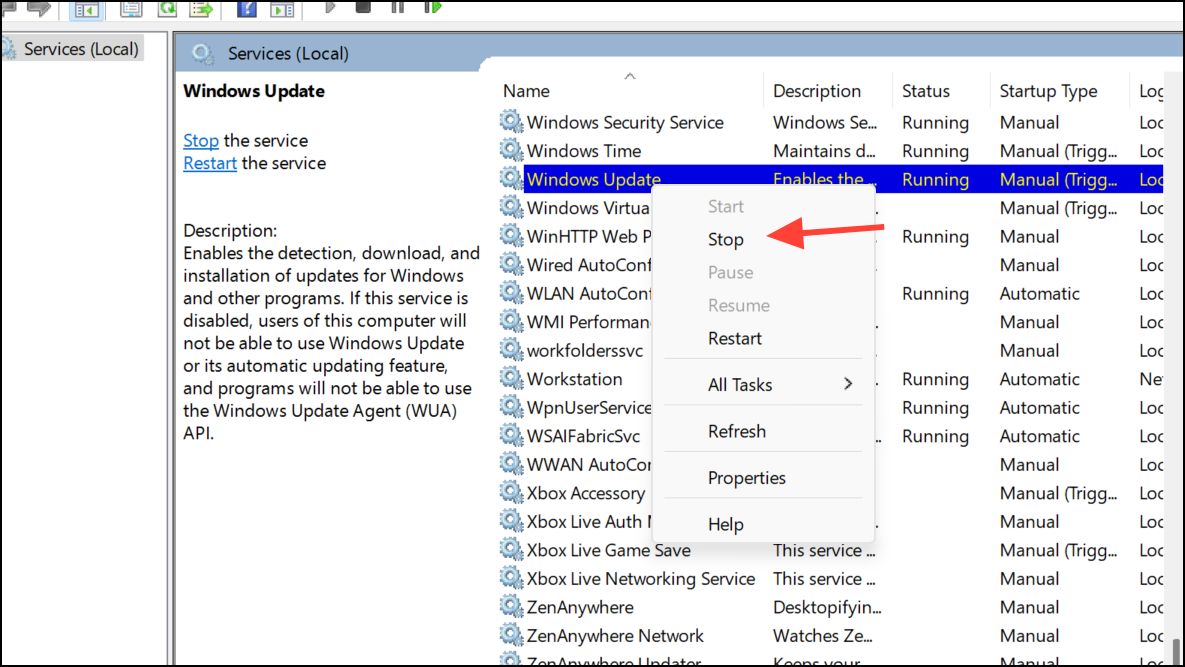The image size is (1185, 667).
Task: Click the Properties toolbar icon
Action: tap(131, 9)
